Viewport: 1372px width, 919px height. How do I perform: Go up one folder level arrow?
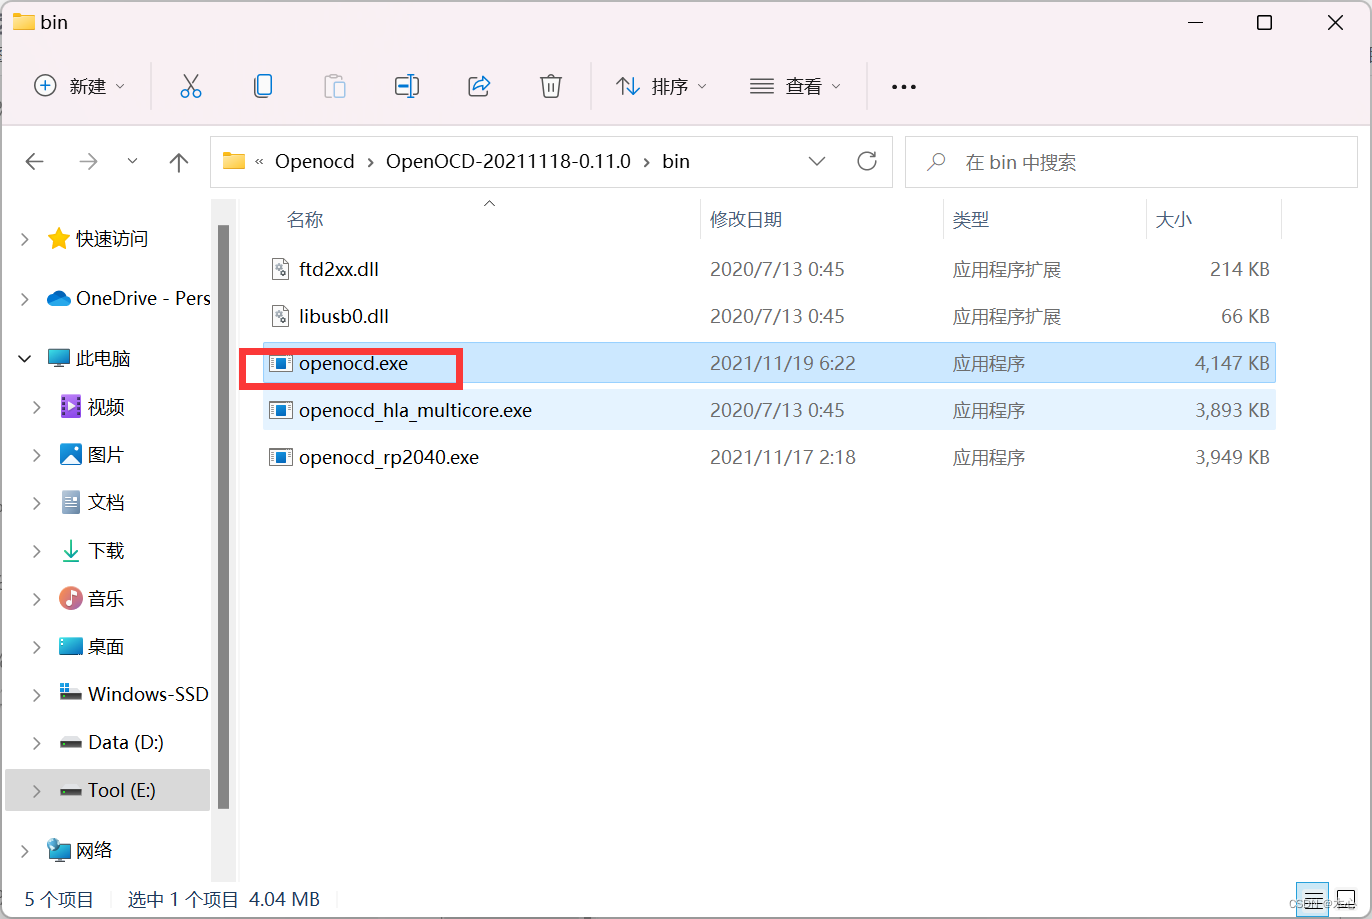[179, 162]
